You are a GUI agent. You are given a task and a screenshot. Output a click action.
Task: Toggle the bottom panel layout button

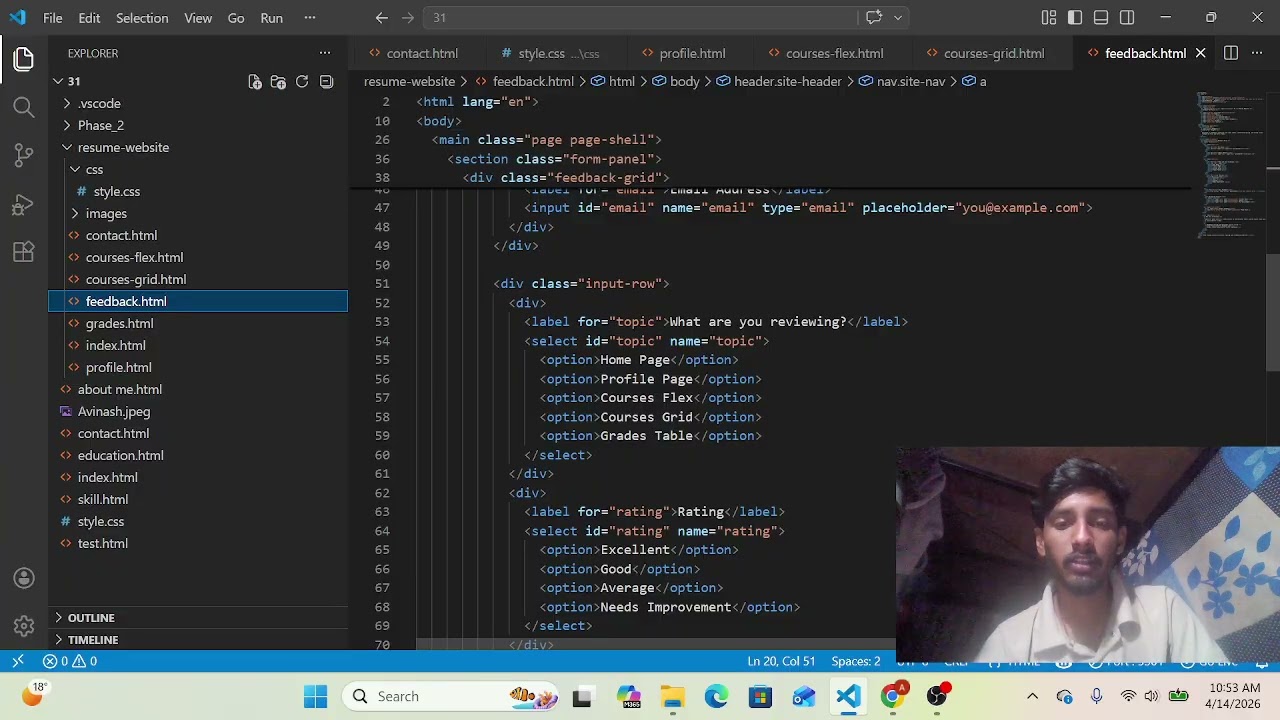click(x=1101, y=18)
